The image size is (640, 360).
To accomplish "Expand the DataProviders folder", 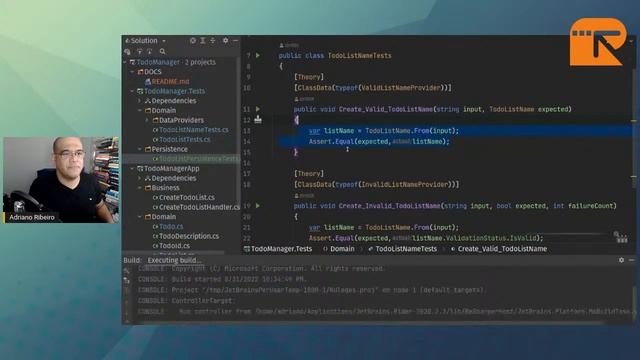I will tap(147, 120).
